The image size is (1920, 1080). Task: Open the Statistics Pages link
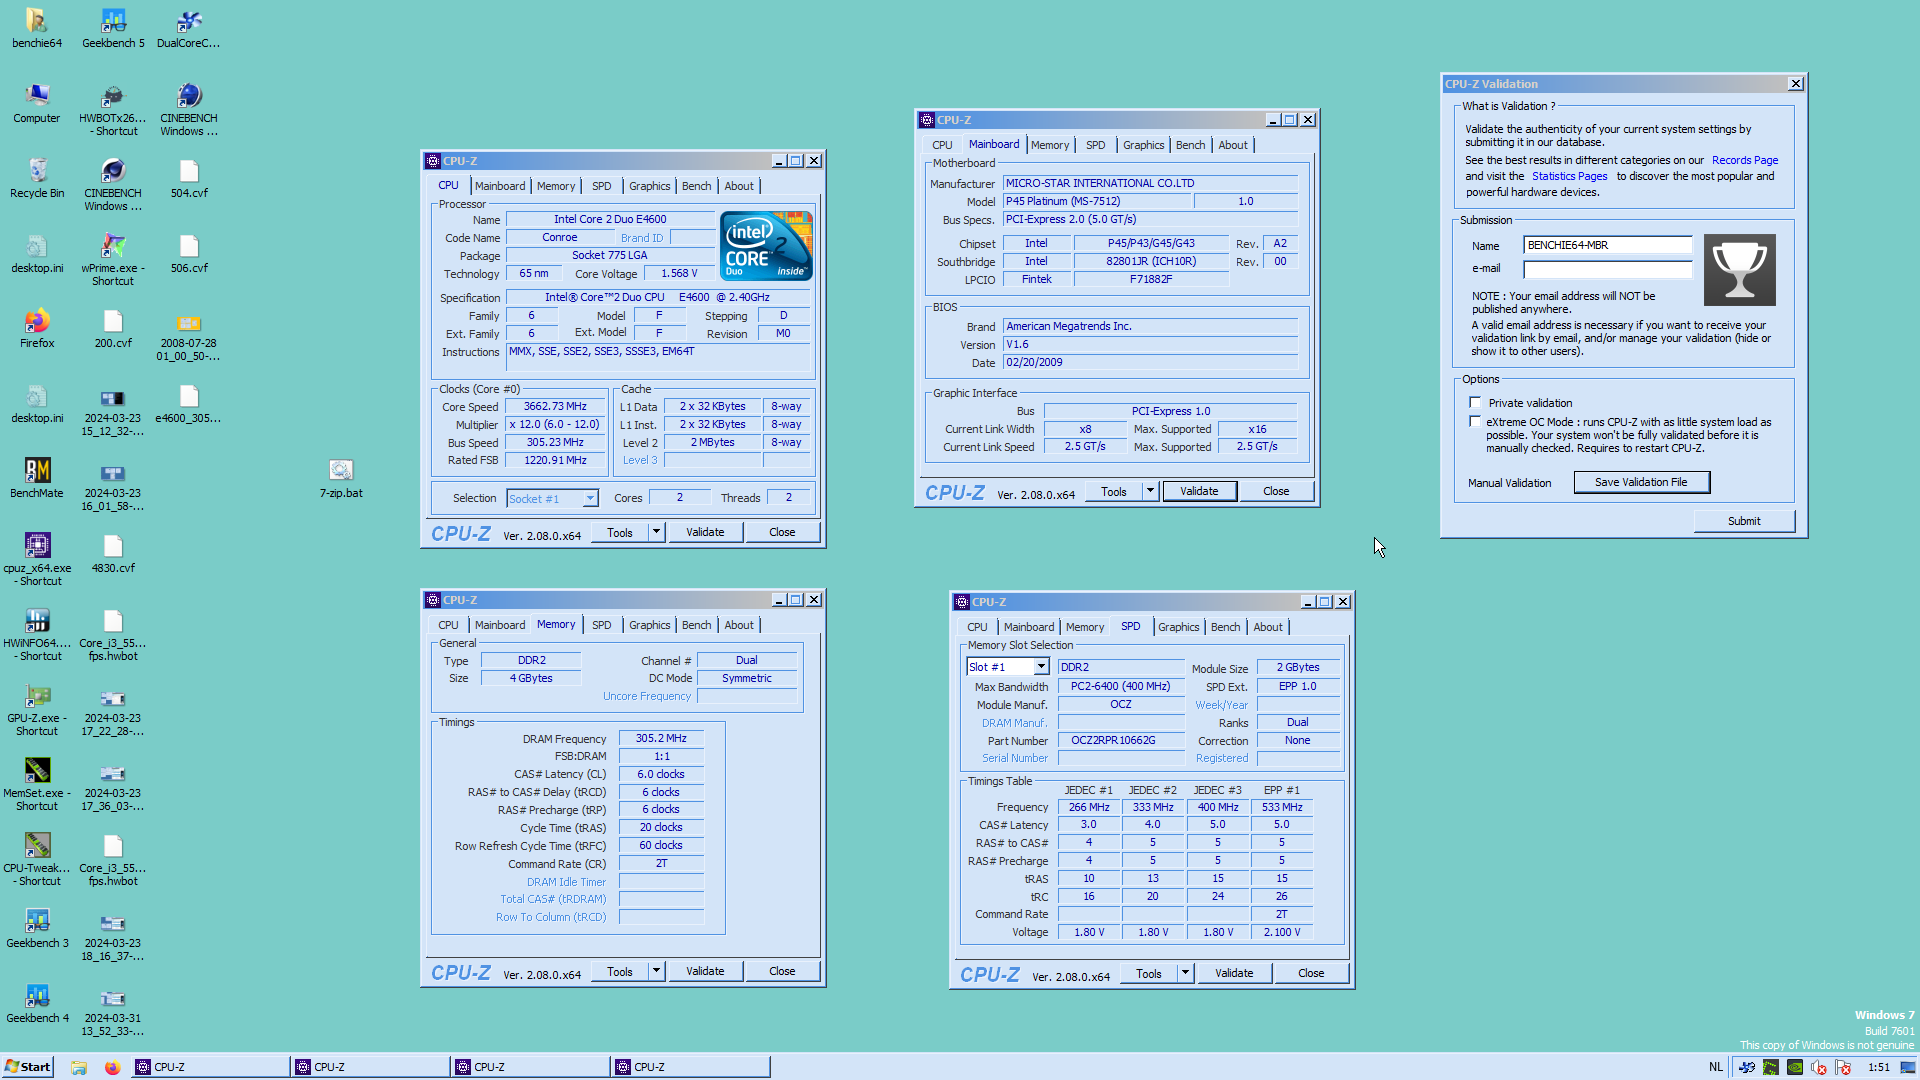tap(1570, 176)
